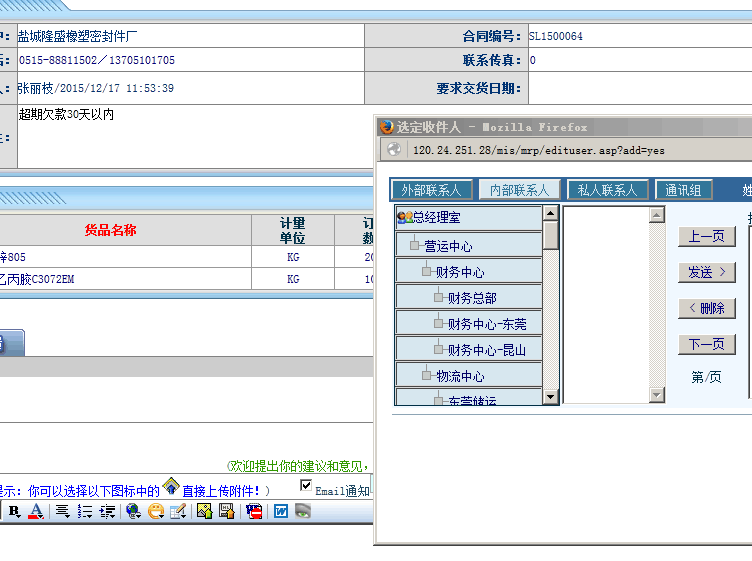Viewport: 752px width, 561px height.
Task: Click the insert image icon
Action: click(x=204, y=511)
